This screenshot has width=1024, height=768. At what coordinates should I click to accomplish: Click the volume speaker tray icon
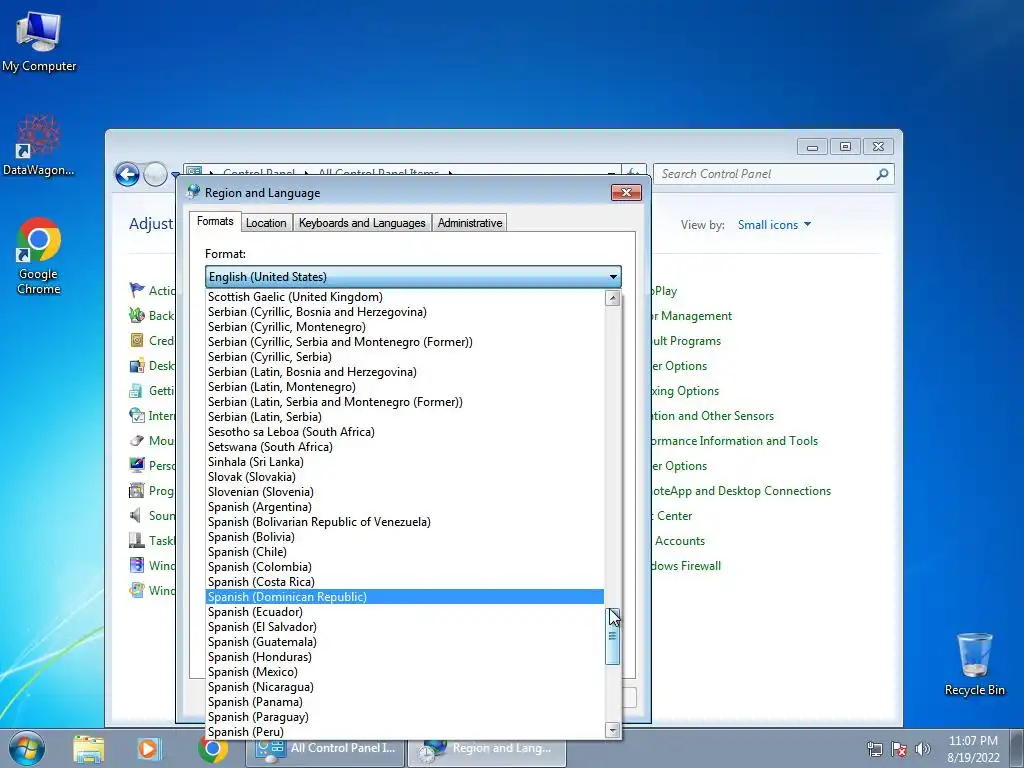923,749
